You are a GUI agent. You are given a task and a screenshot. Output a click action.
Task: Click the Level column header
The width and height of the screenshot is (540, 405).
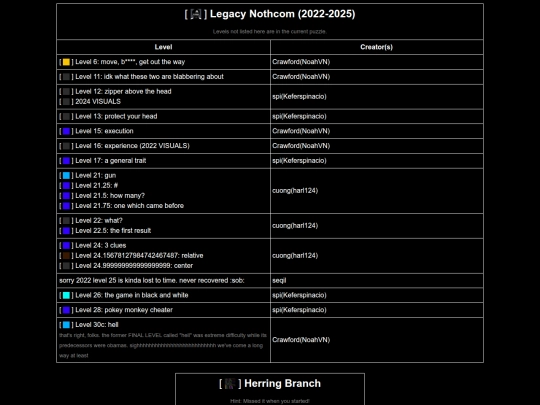pos(163,47)
